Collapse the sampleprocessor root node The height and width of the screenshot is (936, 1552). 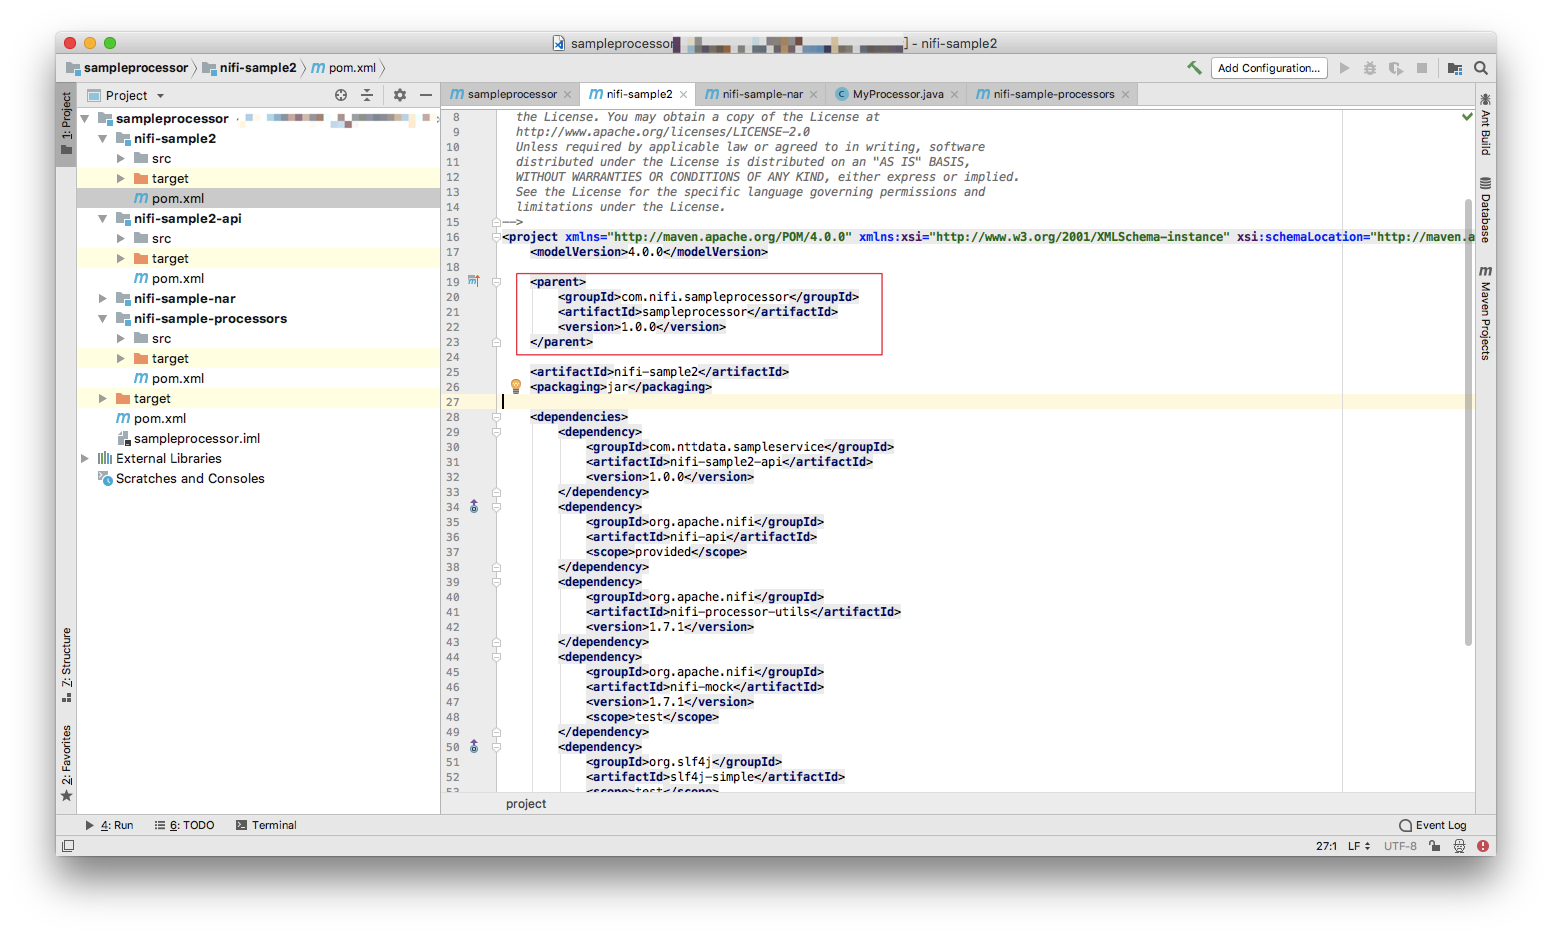tap(85, 119)
